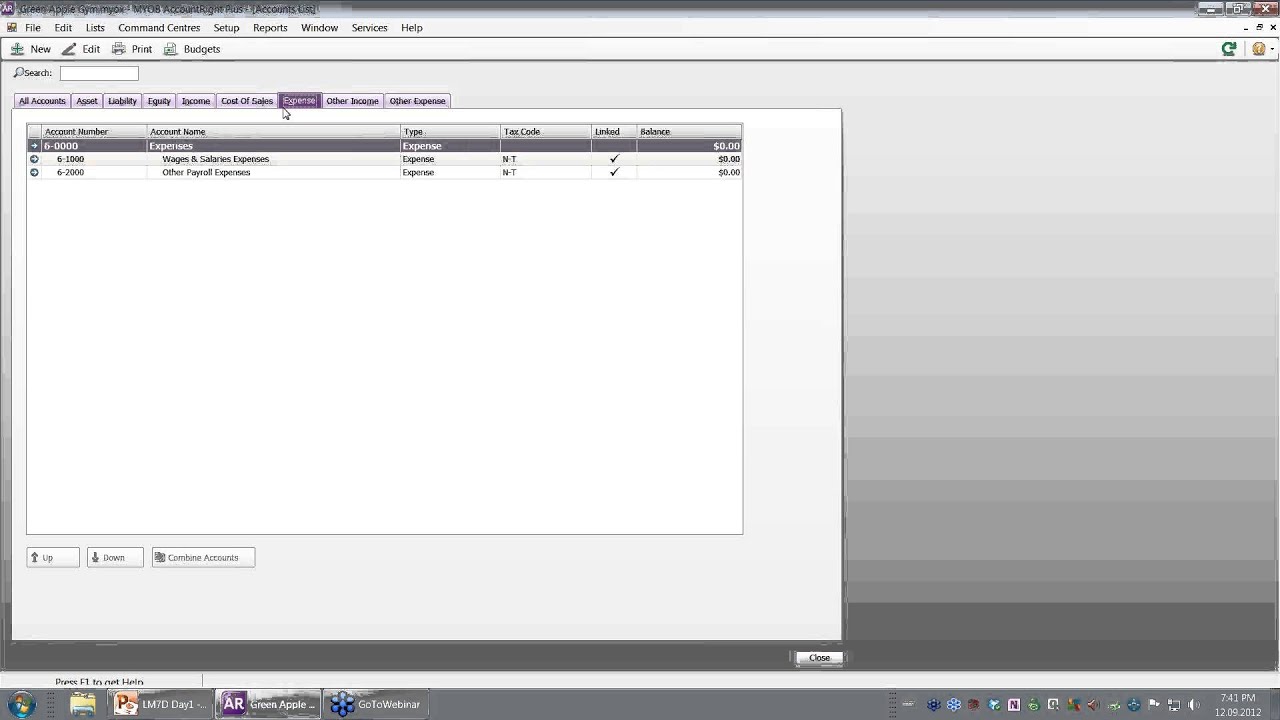This screenshot has width=1280, height=720.
Task: Click the Close button at bottom
Action: (819, 658)
